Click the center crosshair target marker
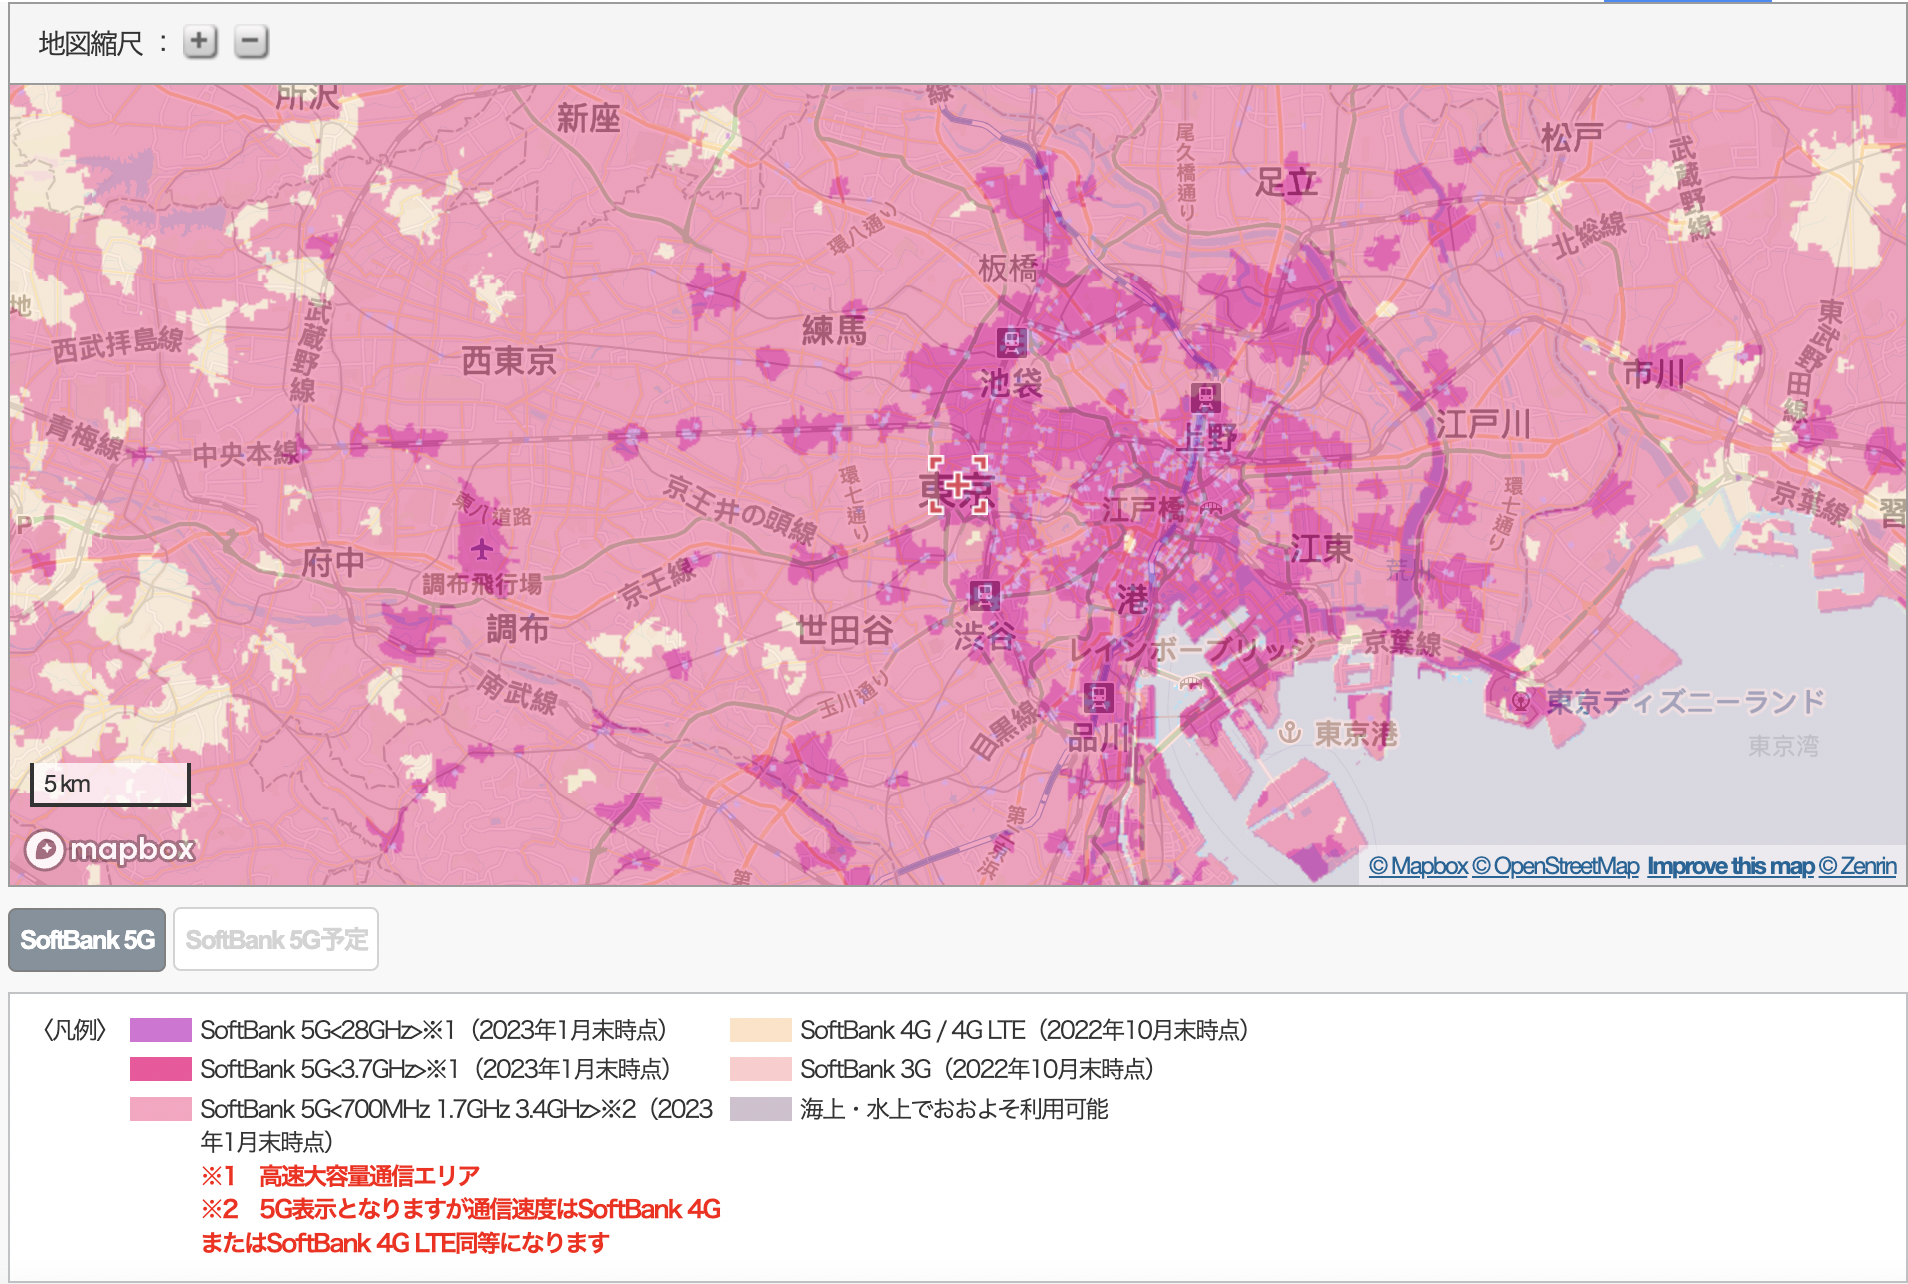 pyautogui.click(x=958, y=485)
